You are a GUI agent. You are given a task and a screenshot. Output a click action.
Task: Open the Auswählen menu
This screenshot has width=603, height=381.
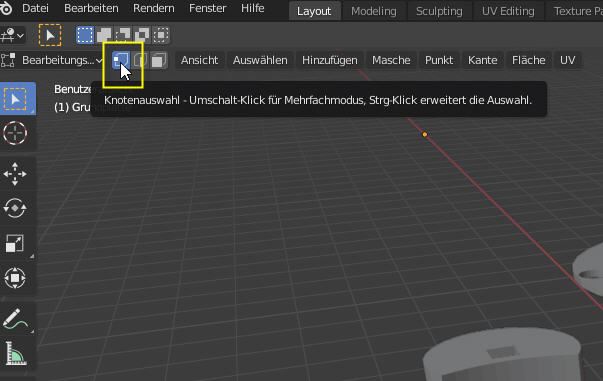pyautogui.click(x=260, y=60)
